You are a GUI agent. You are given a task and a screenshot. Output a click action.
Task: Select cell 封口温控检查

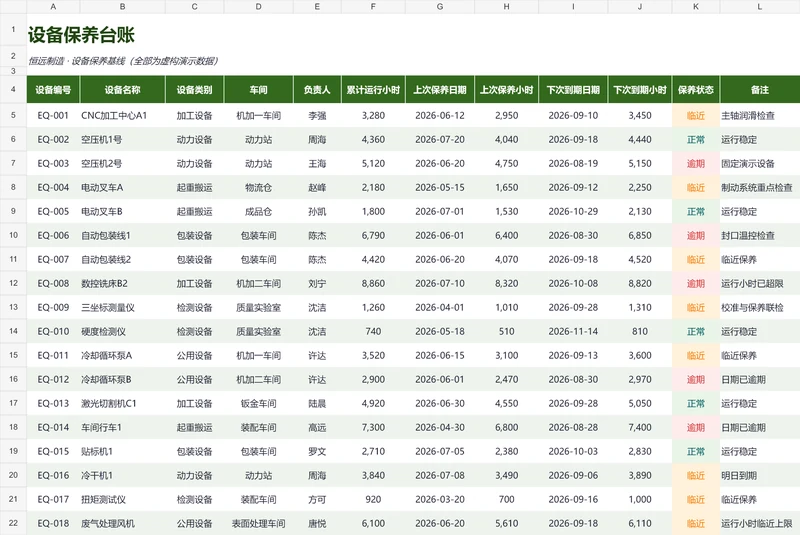click(x=760, y=235)
